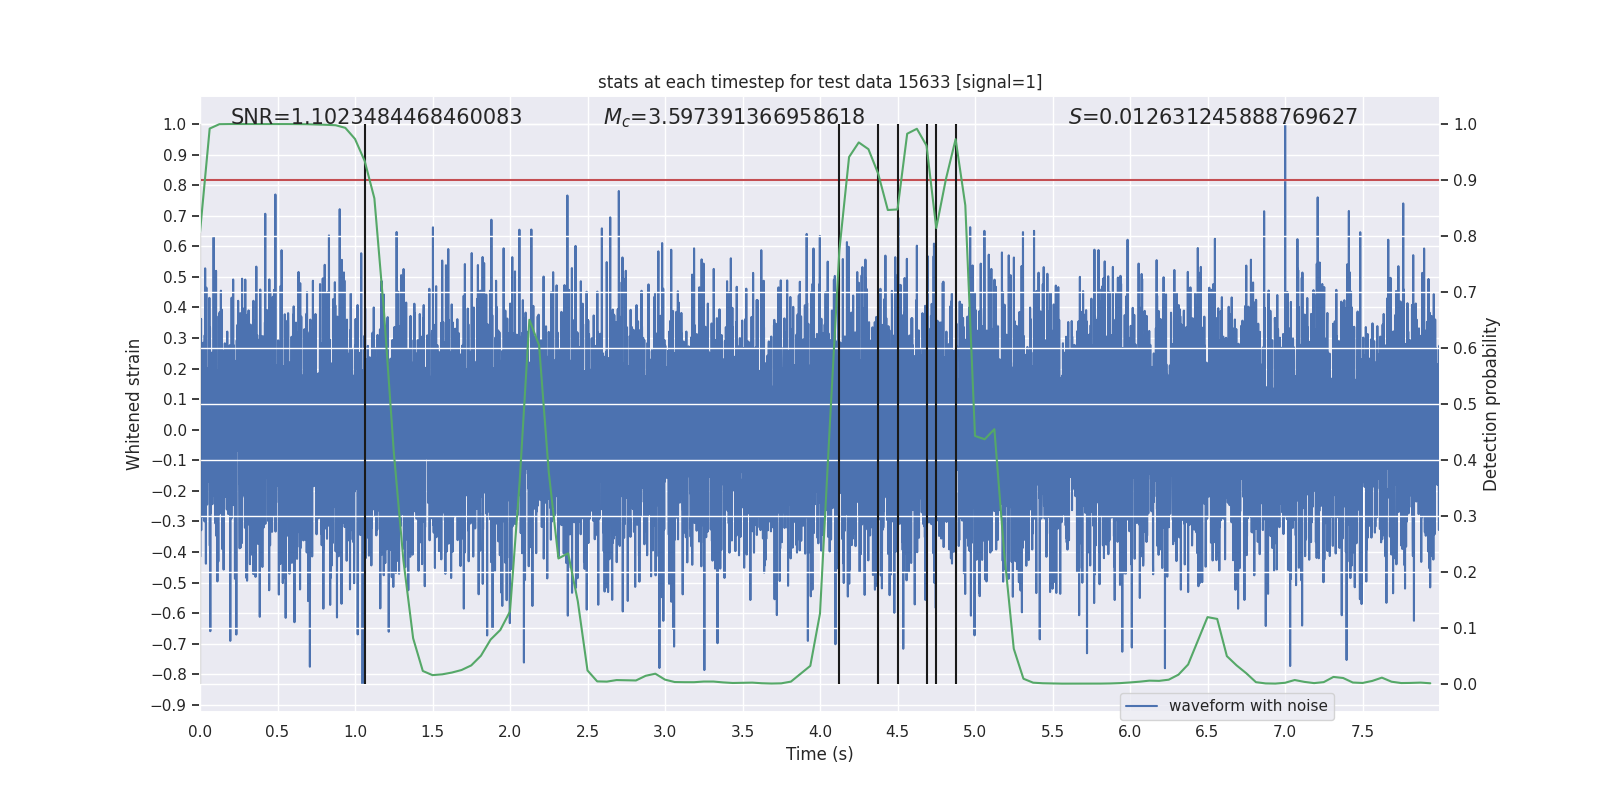Select the "Whitened strain" axis label
Screen dimensions: 1600x800
[x=134, y=404]
